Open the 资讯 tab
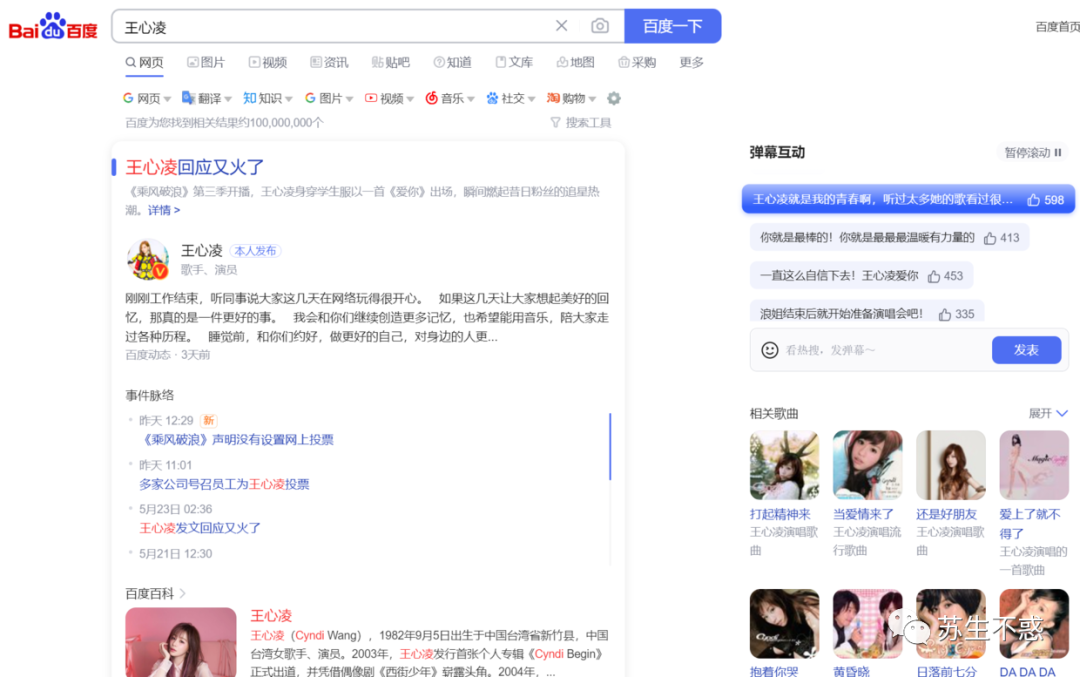The height and width of the screenshot is (677, 1080). [x=329, y=63]
